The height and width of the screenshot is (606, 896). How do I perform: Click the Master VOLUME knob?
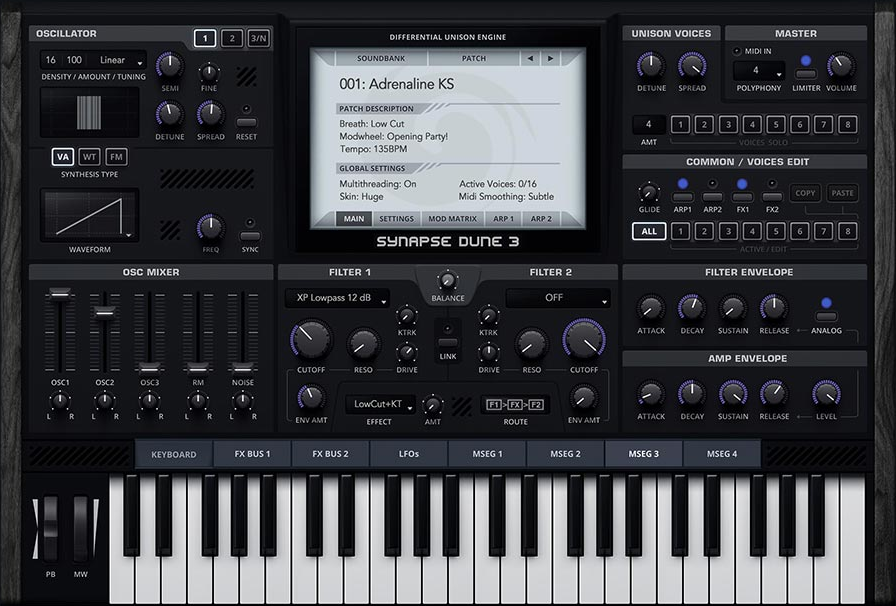point(841,66)
